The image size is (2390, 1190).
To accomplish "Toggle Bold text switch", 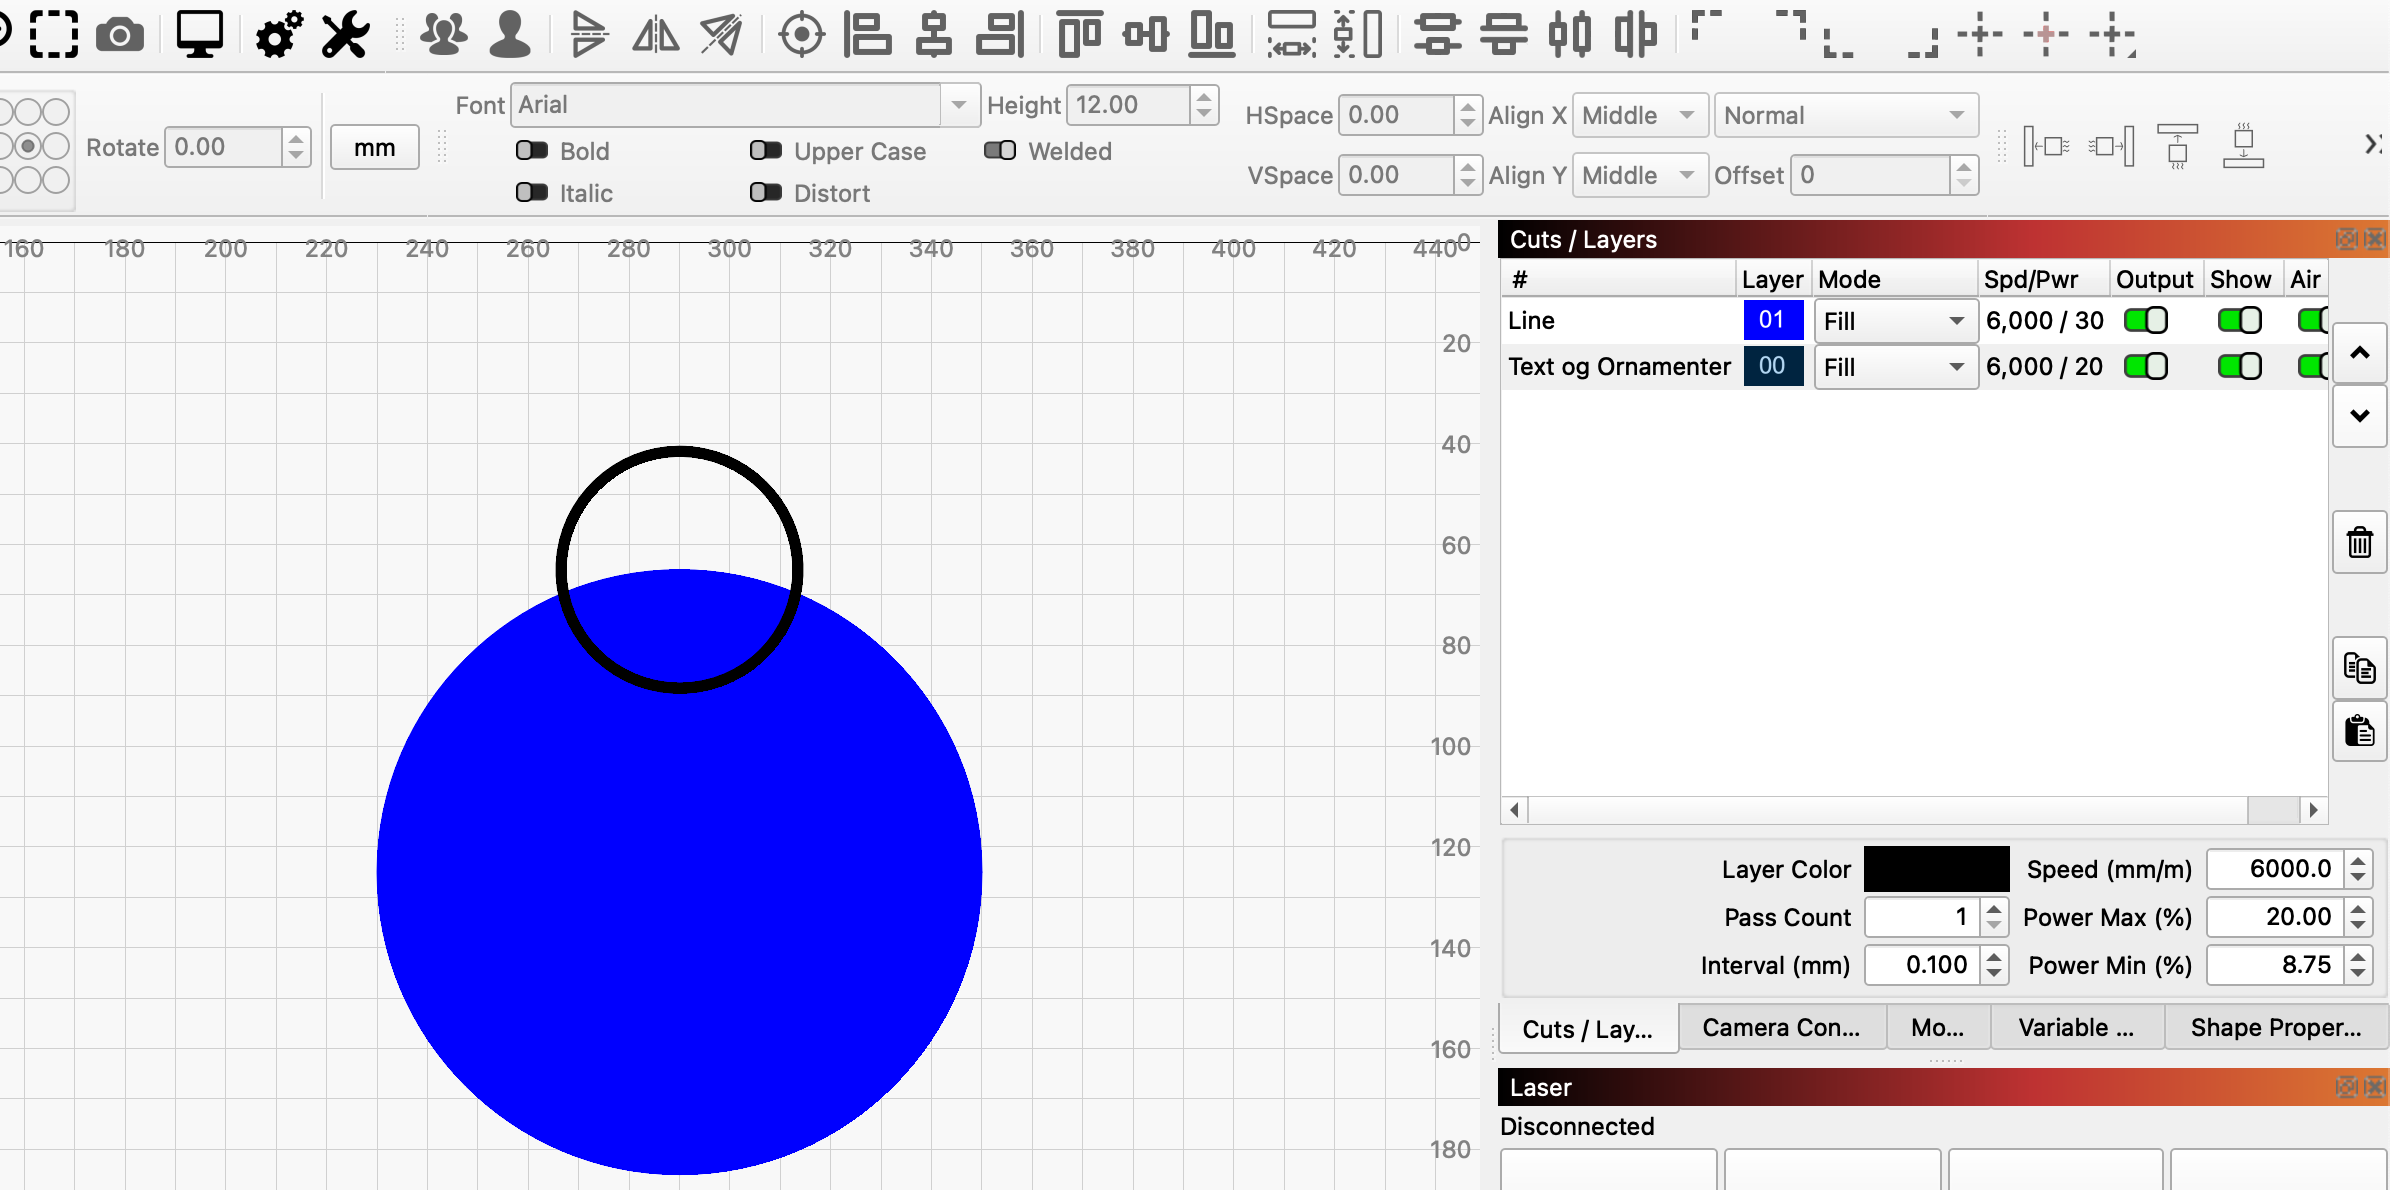I will [532, 151].
